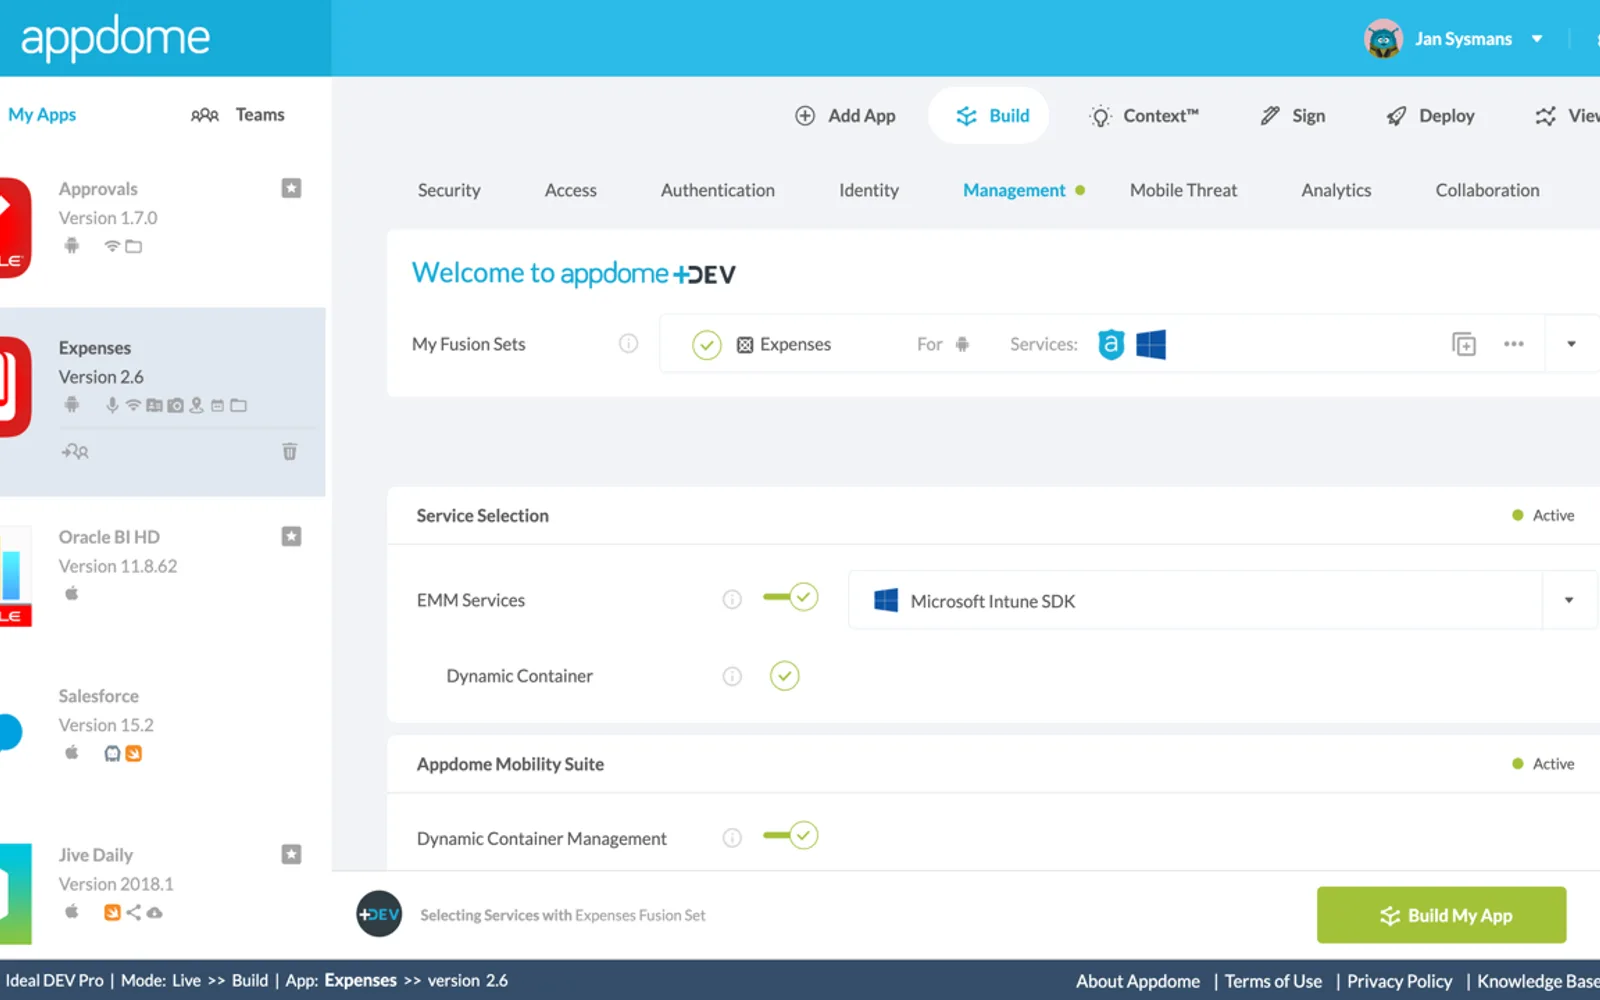The image size is (1600, 1000).
Task: Click the Windows service icon in Services
Action: coord(1151,344)
